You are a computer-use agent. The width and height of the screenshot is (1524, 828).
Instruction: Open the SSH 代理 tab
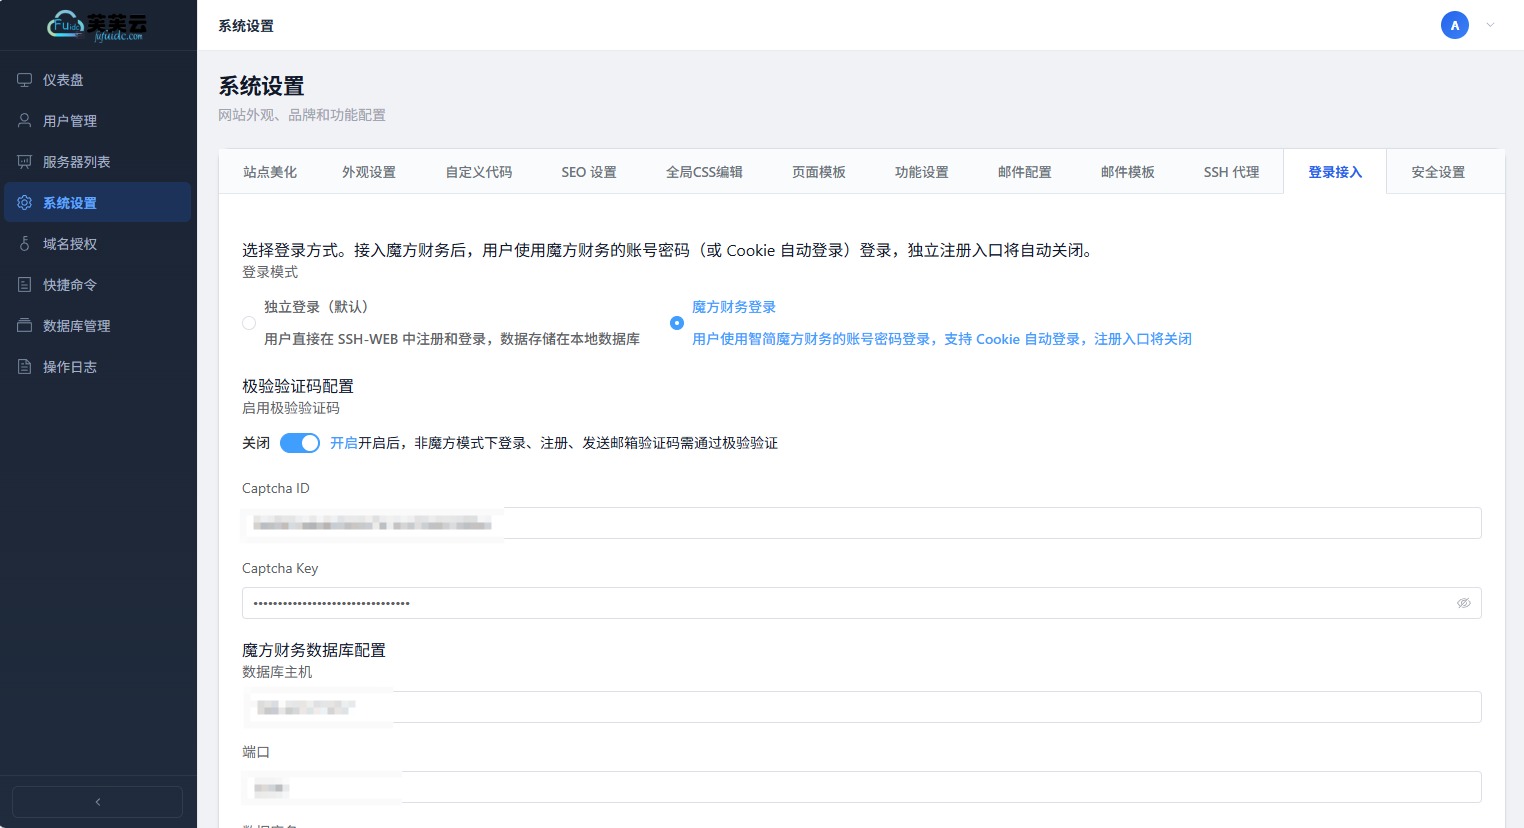click(x=1231, y=172)
